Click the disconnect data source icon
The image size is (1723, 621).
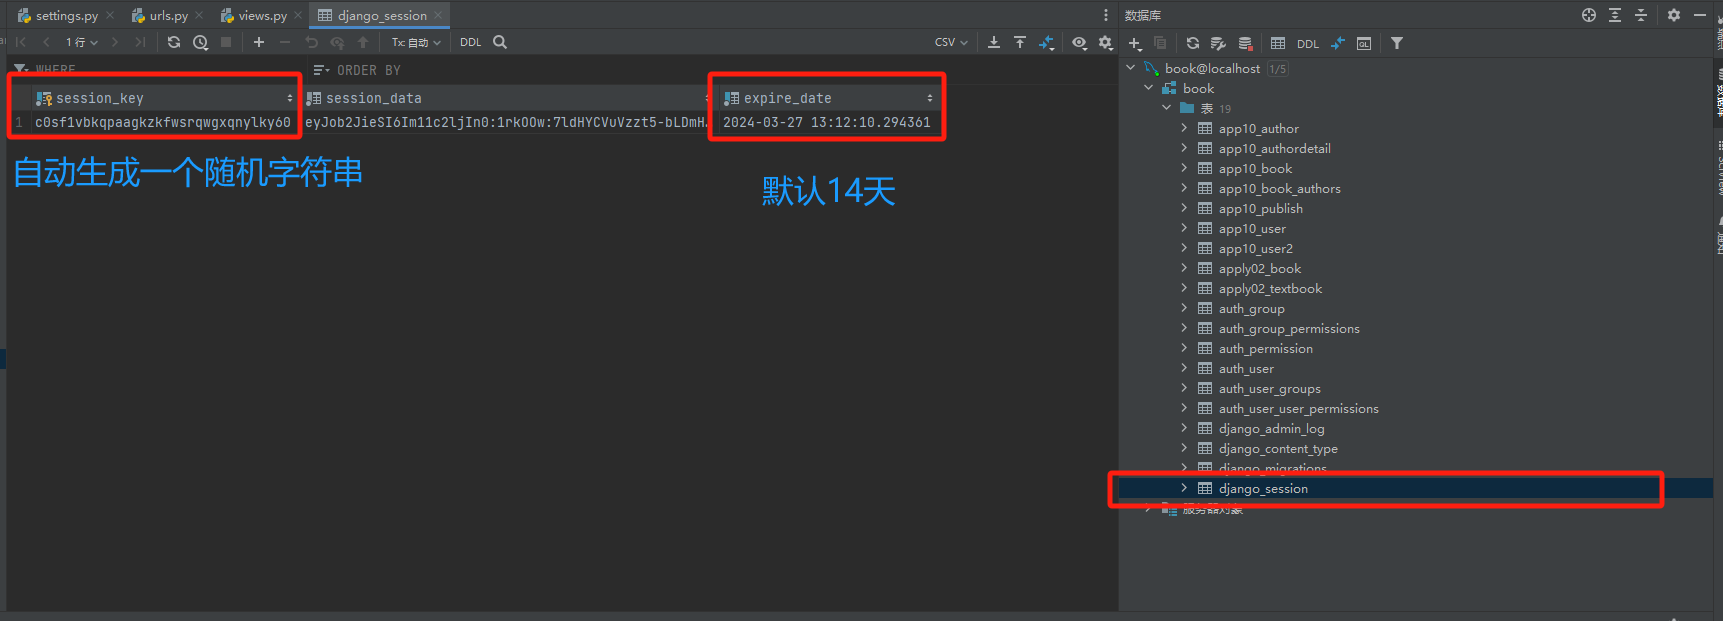1245,43
